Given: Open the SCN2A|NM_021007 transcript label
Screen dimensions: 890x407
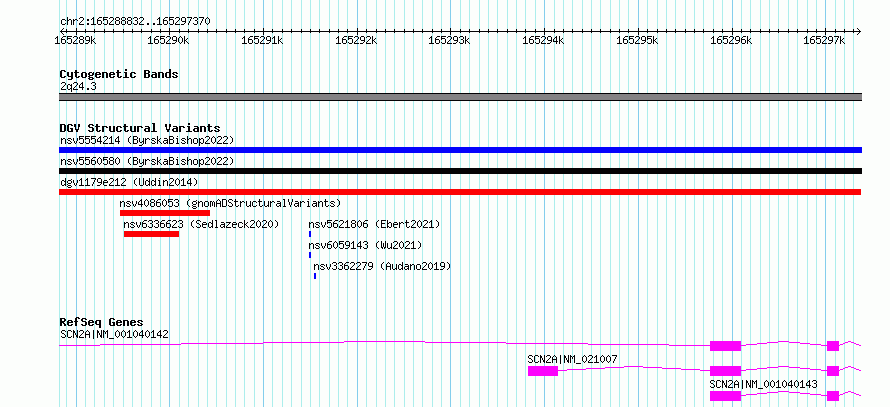Looking at the screenshot, I should 573,359.
